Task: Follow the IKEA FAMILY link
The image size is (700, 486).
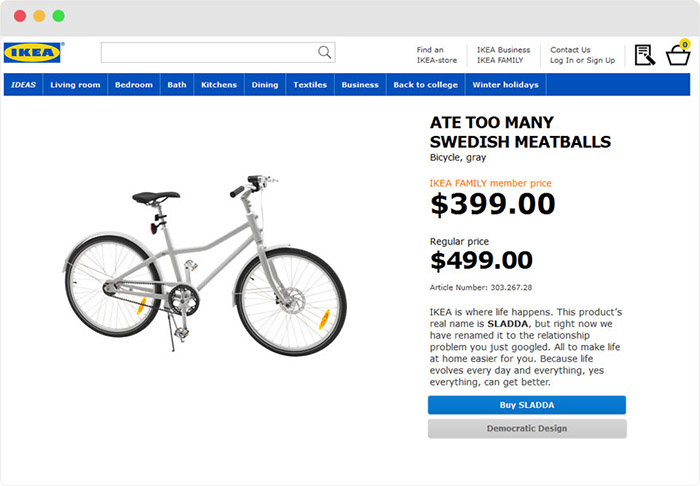Action: (500, 60)
